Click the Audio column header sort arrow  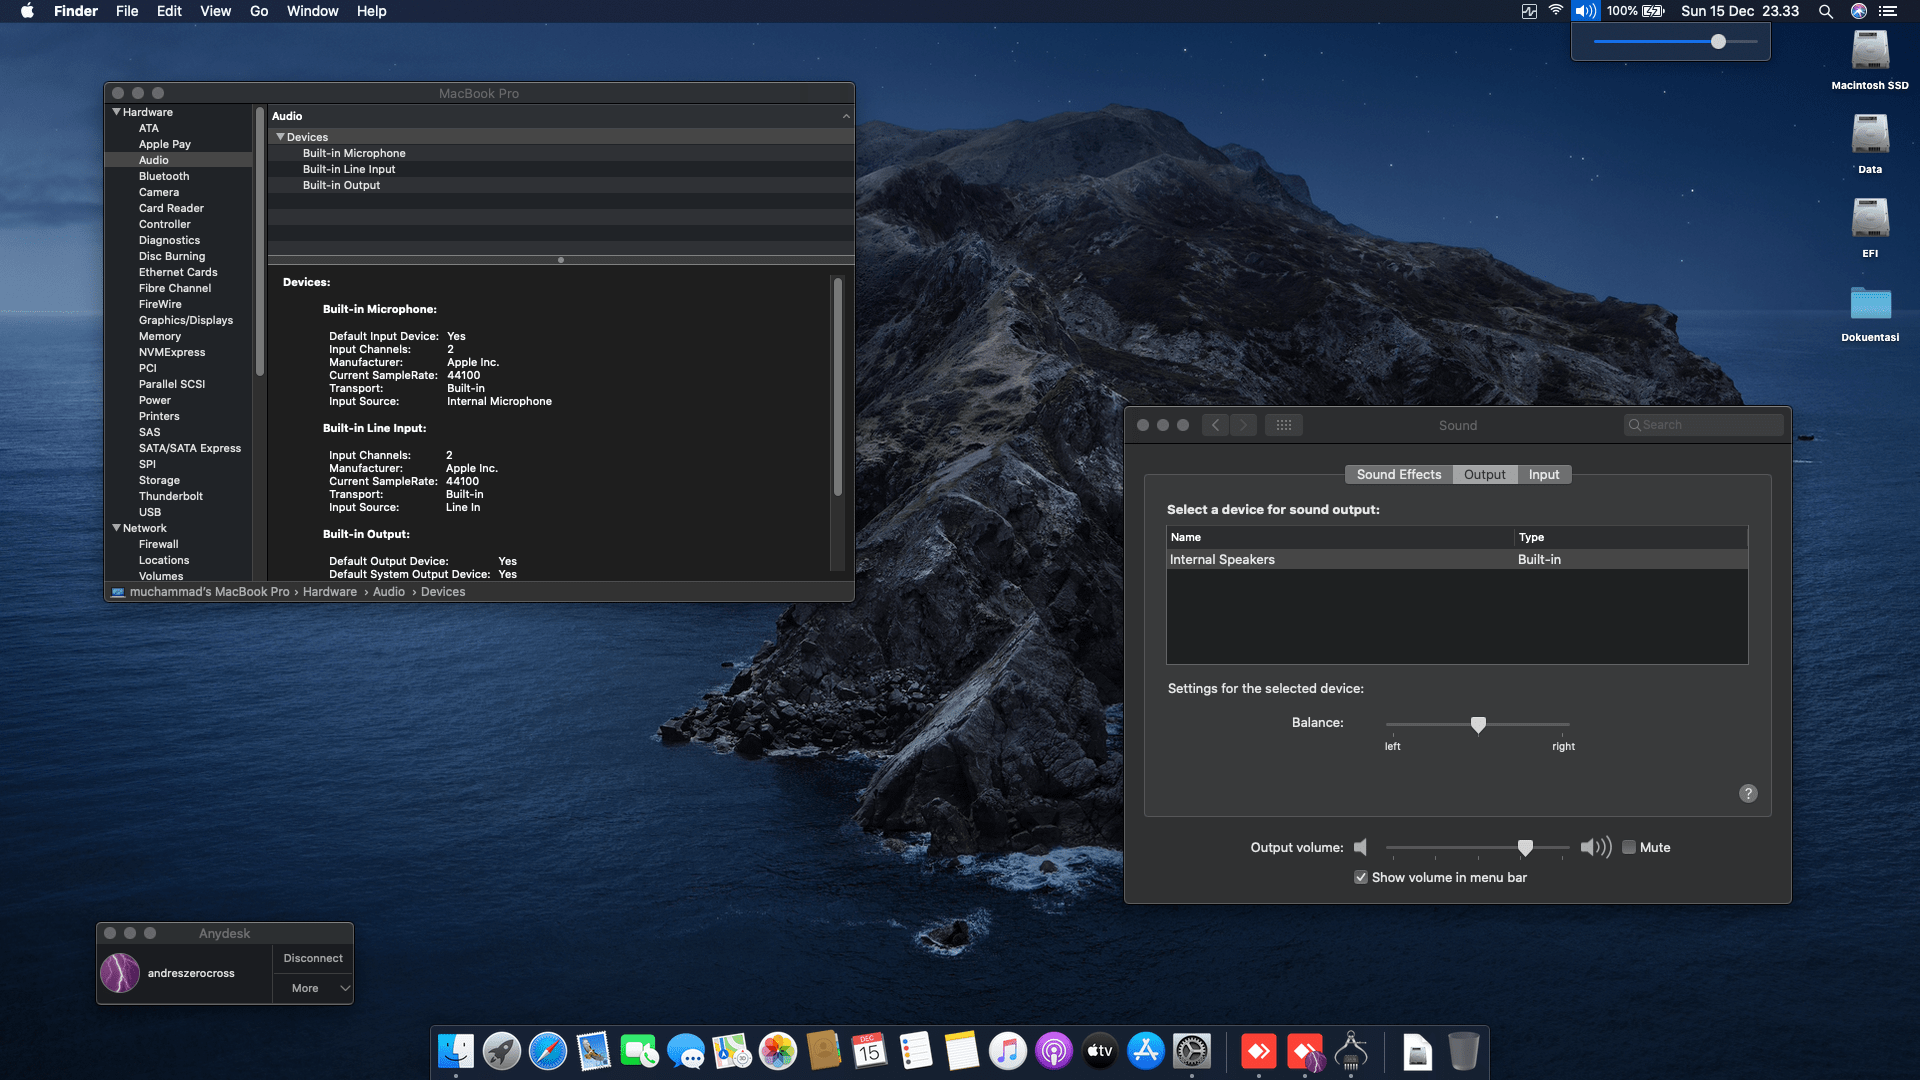[846, 116]
